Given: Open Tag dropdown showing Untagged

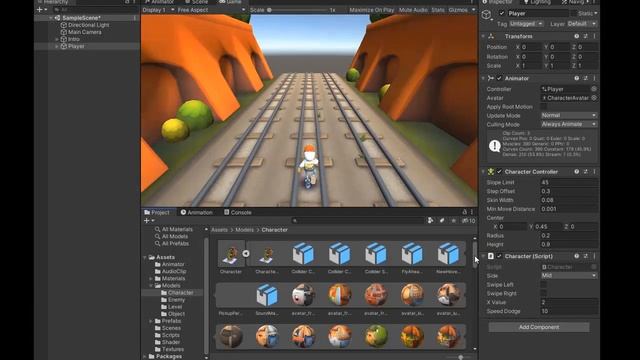Looking at the screenshot, I should pos(527,24).
